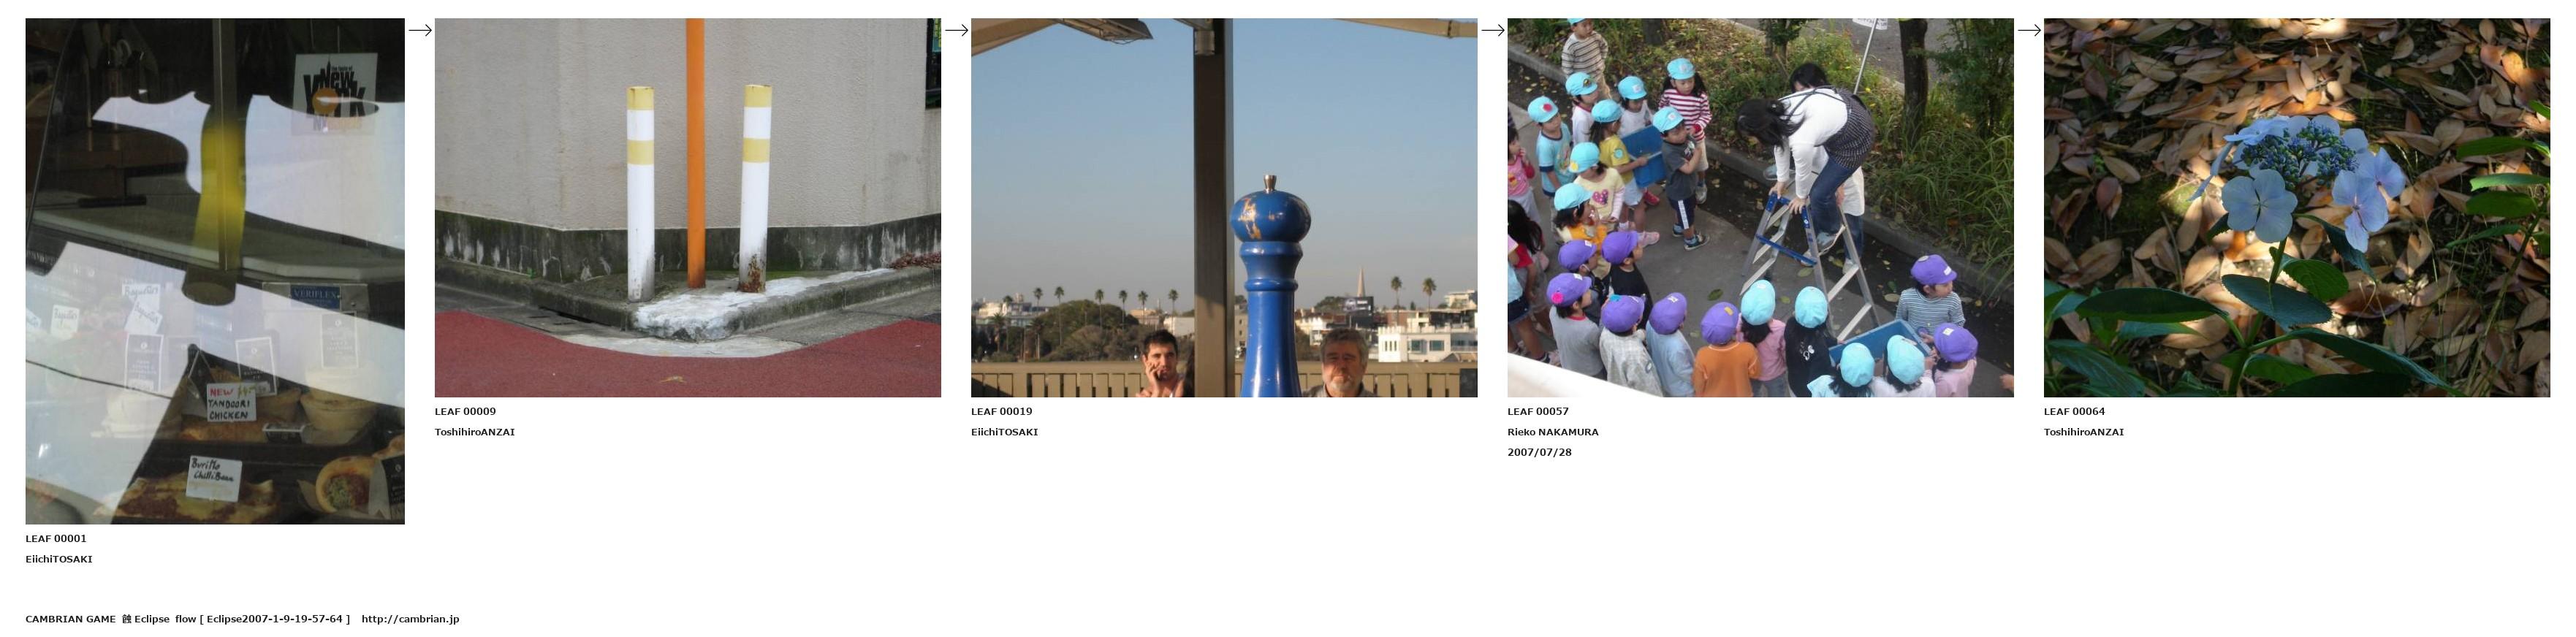Click the arrow after LEAF 00009 image
Screen dimensions: 2576x637
pos(956,30)
